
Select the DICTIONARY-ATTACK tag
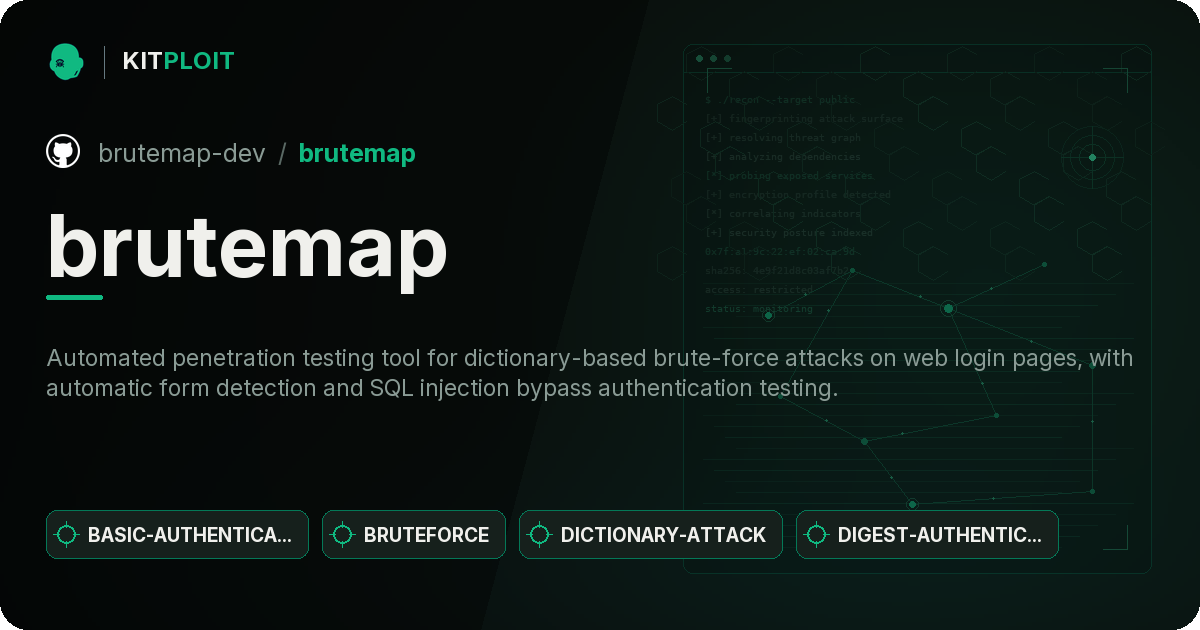(x=651, y=535)
